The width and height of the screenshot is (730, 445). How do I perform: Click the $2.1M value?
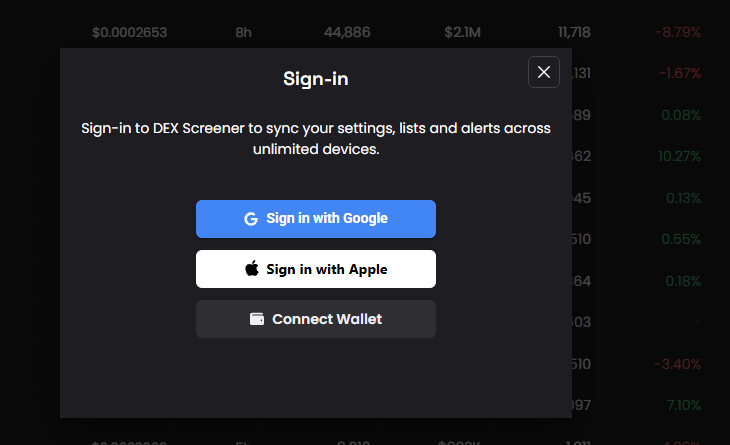pos(462,33)
